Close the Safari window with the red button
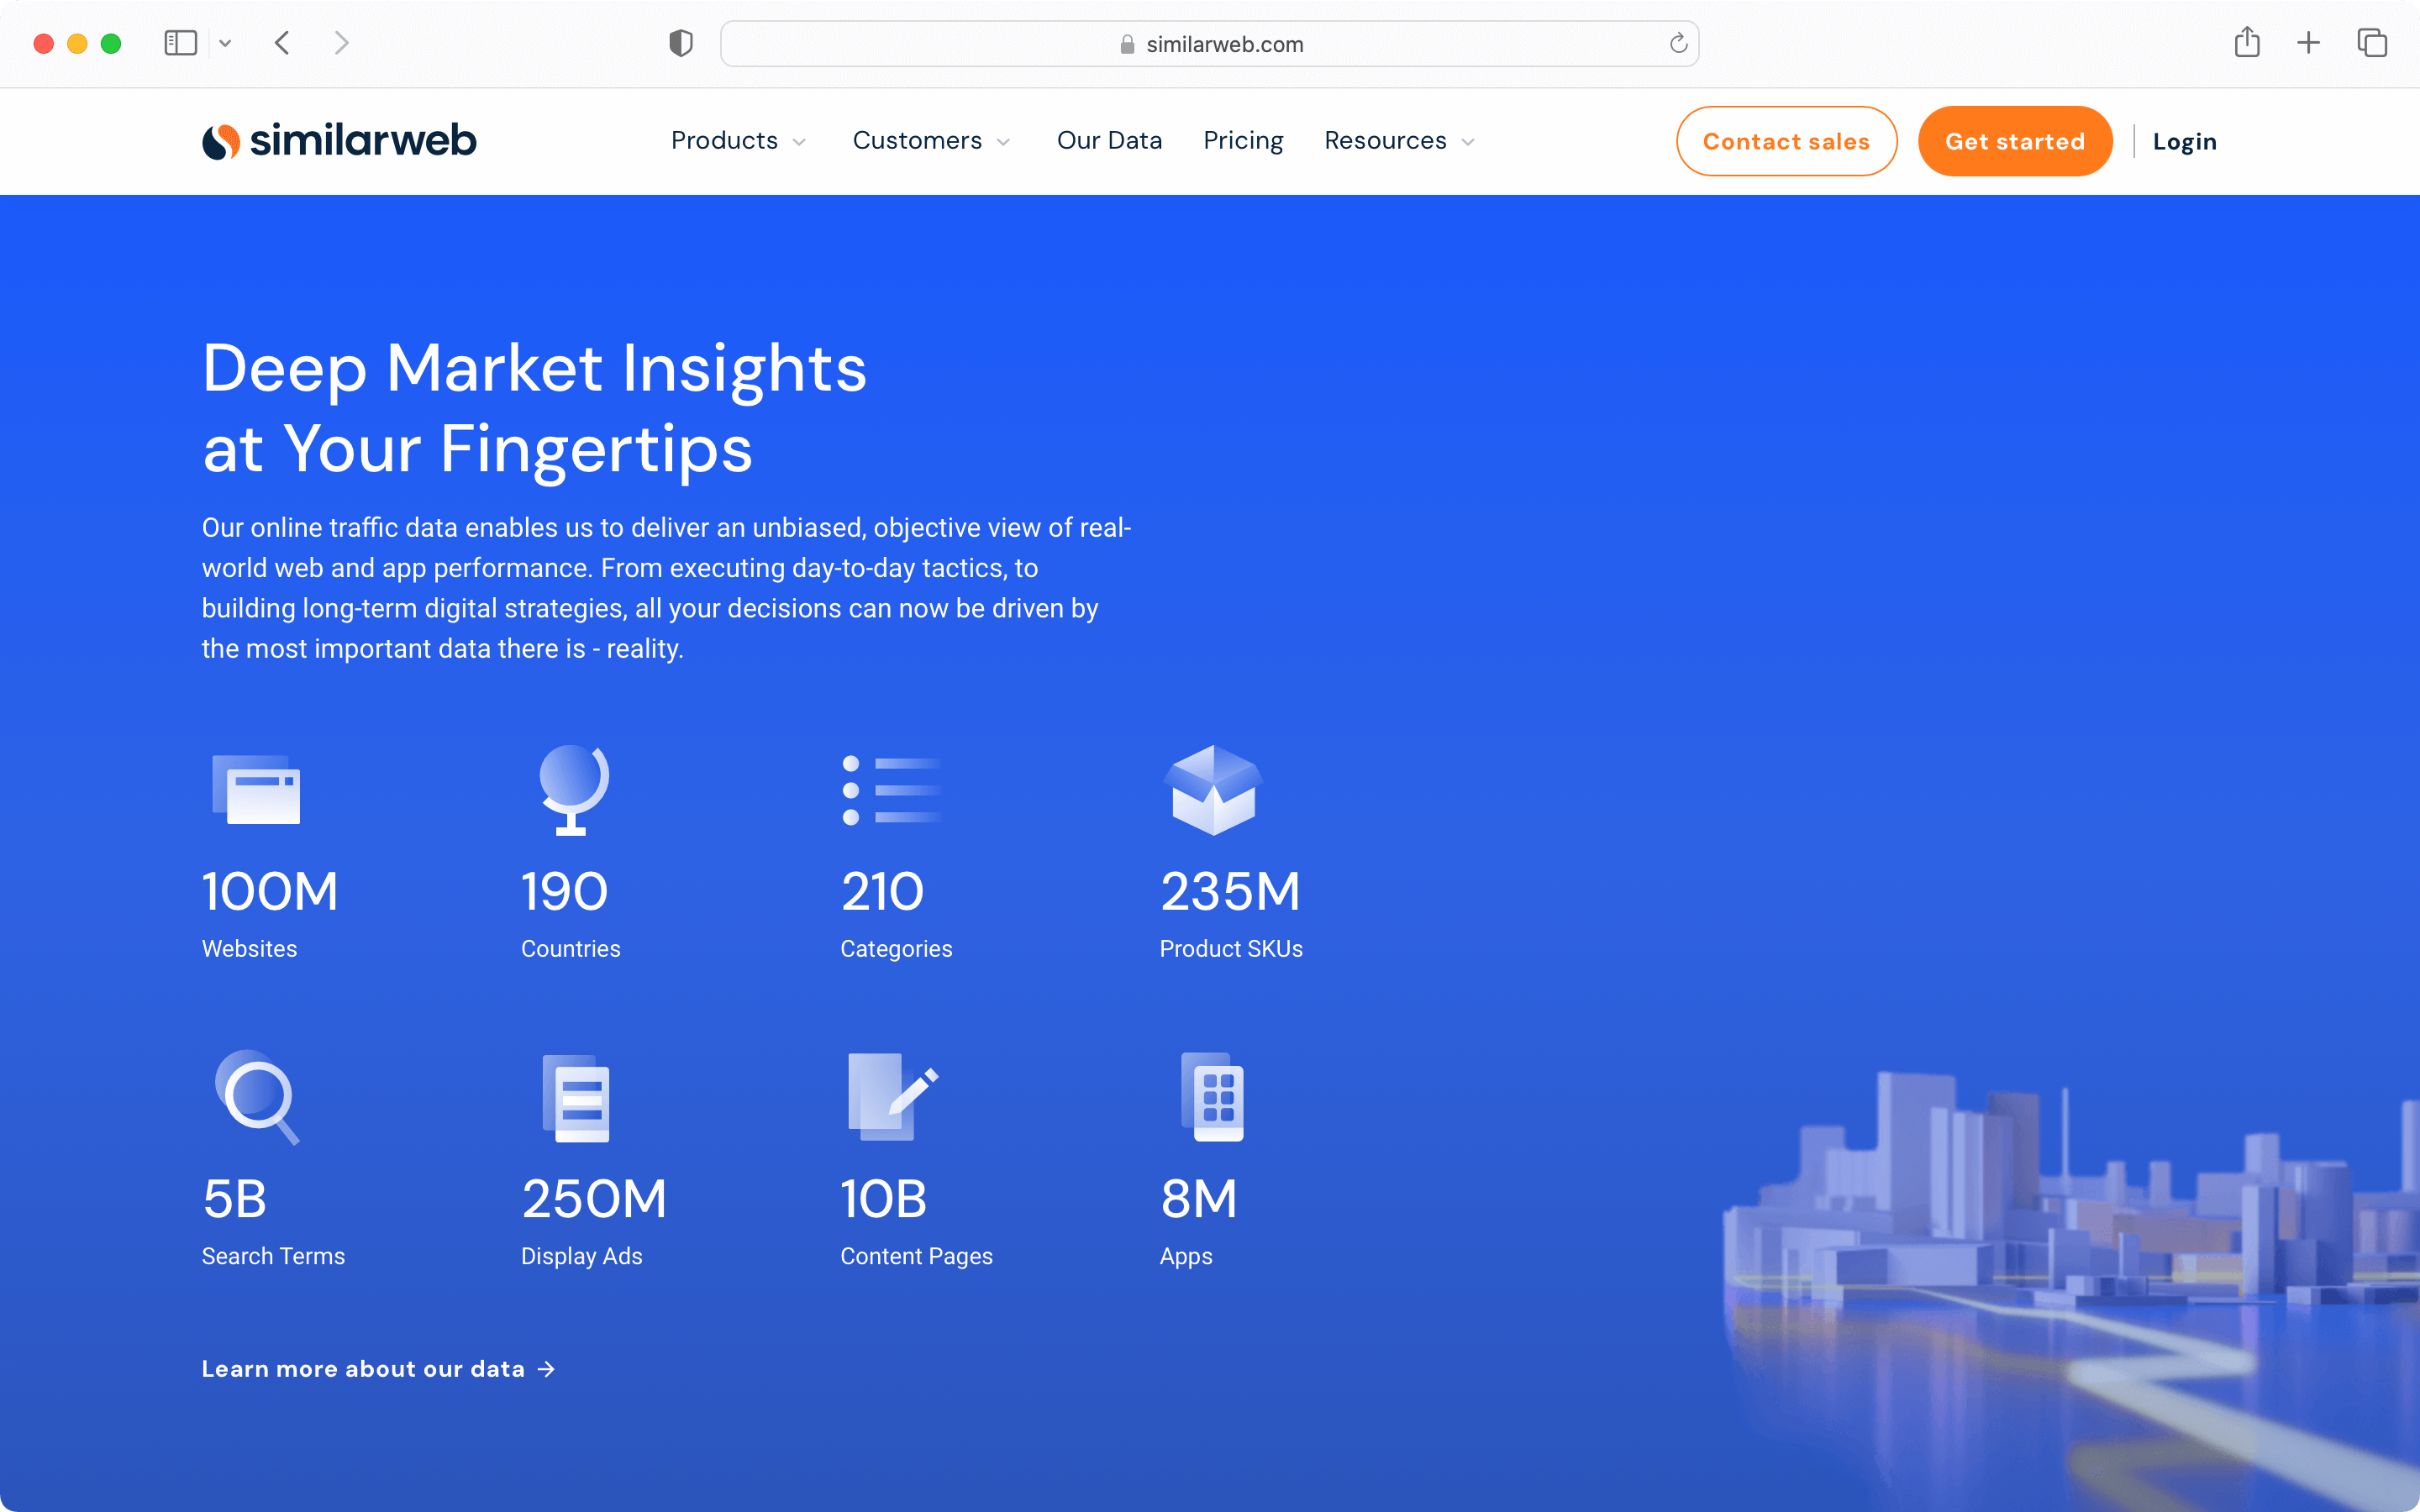The width and height of the screenshot is (2420, 1512). (x=43, y=43)
